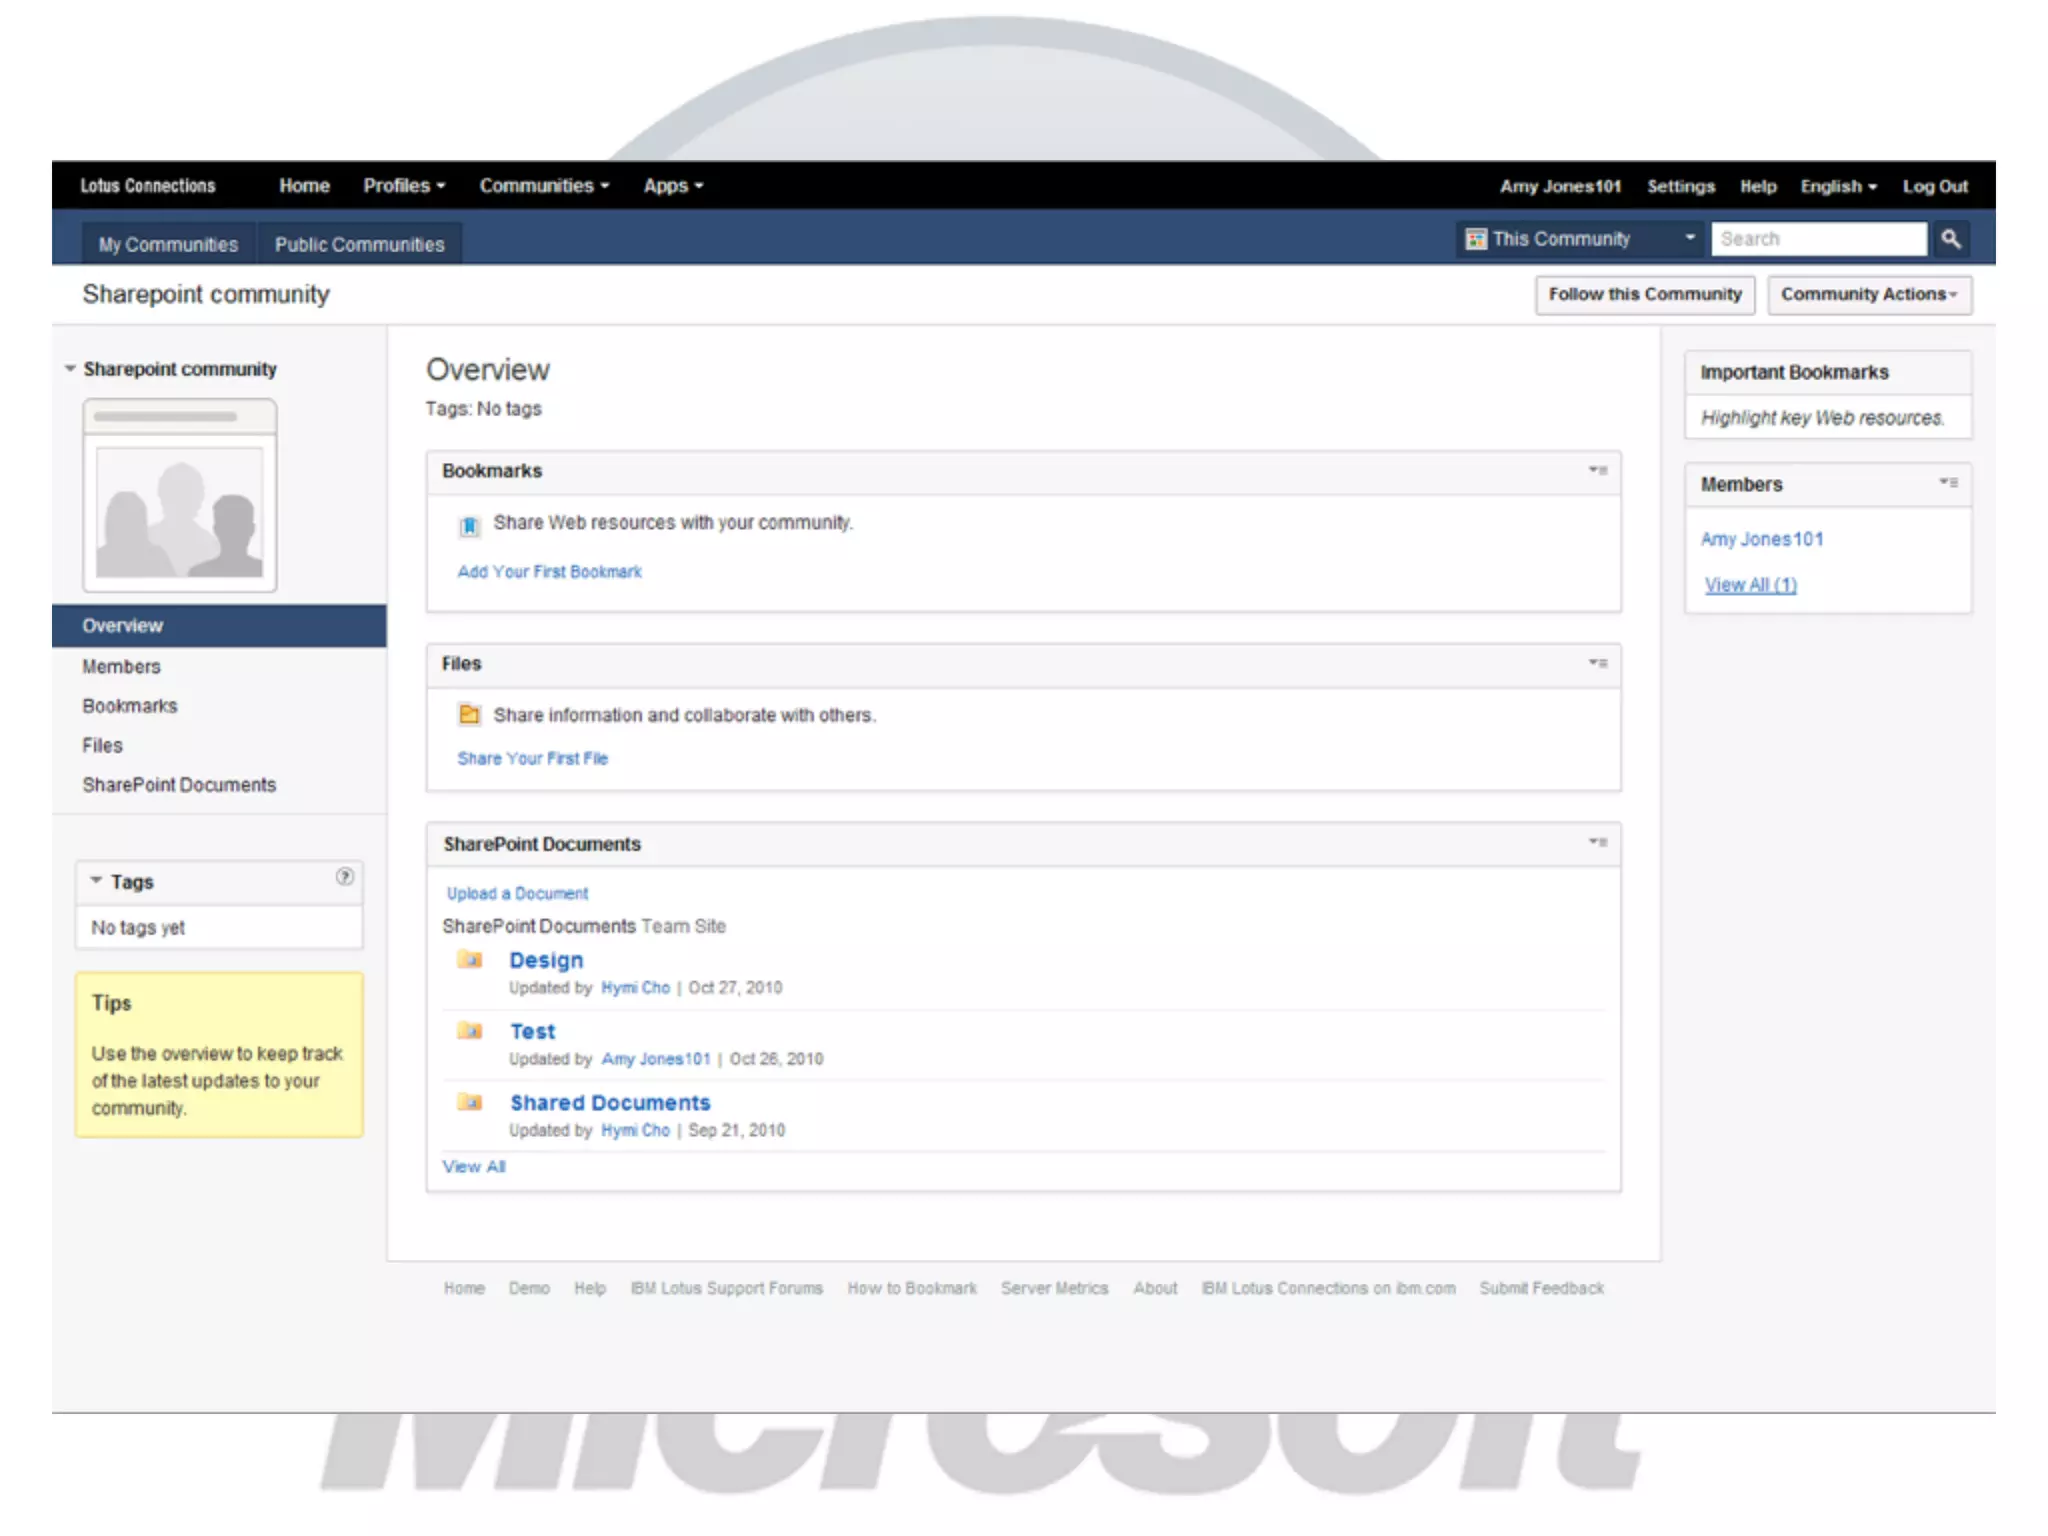
Task: Collapse the Tags section triangle
Action: coord(96,881)
